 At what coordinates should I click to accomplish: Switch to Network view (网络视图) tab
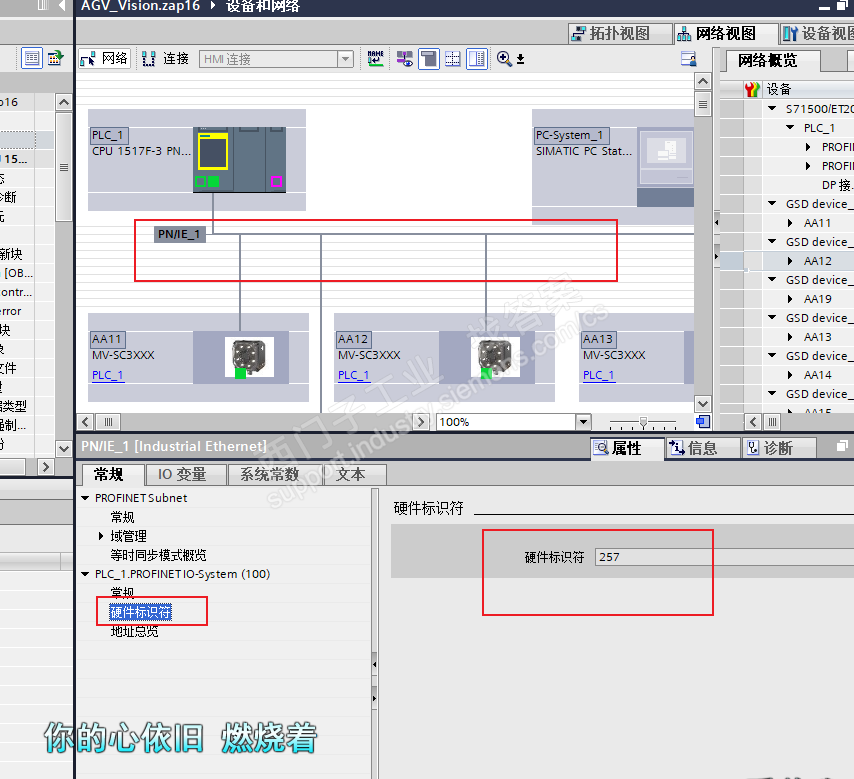(x=725, y=34)
